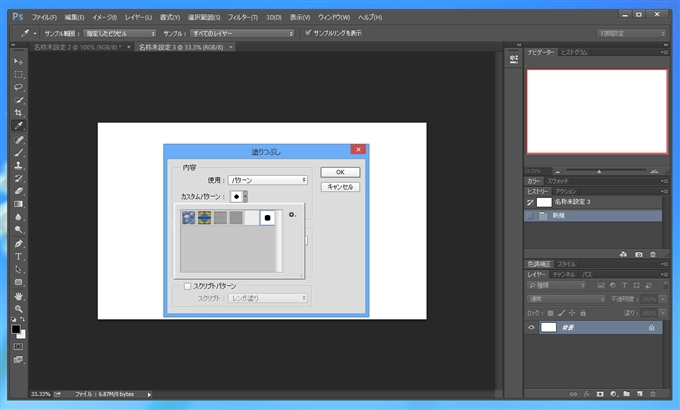Click キャンセル button in fill dialog
This screenshot has width=680, height=410.
click(340, 187)
